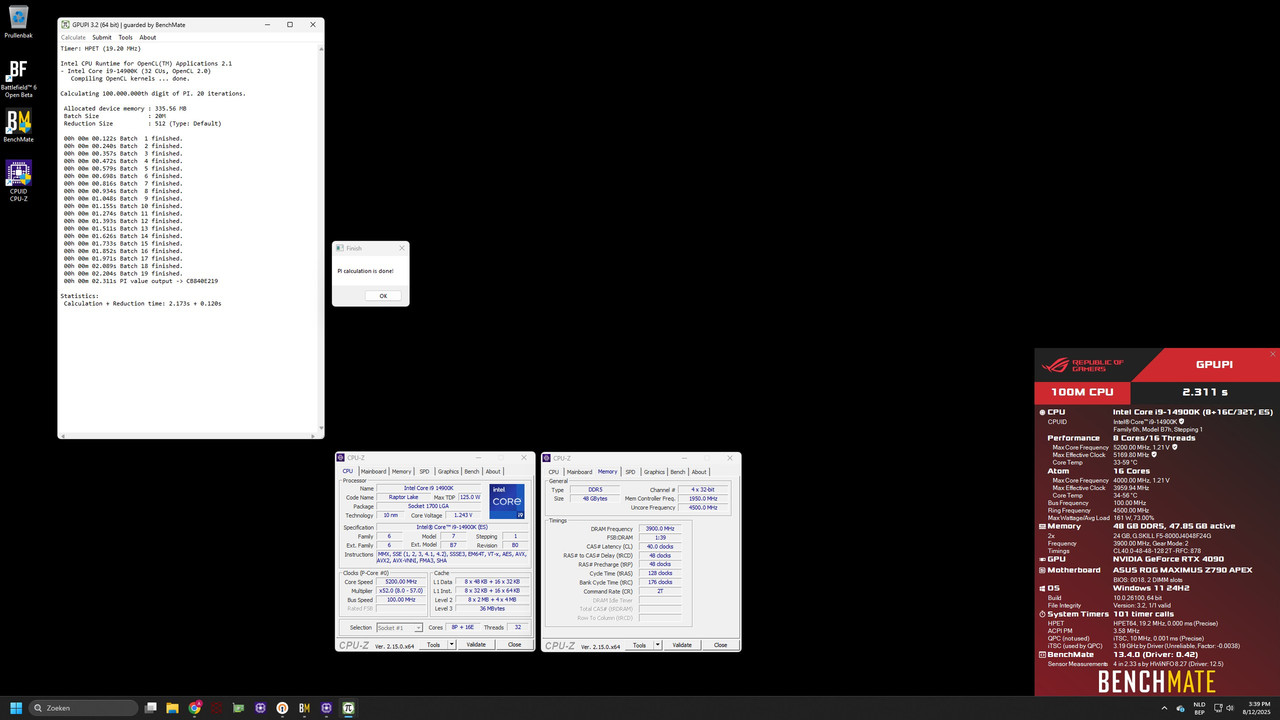Image resolution: width=1280 pixels, height=720 pixels.
Task: Open the Calculate menu in GPUPI
Action: pos(73,38)
